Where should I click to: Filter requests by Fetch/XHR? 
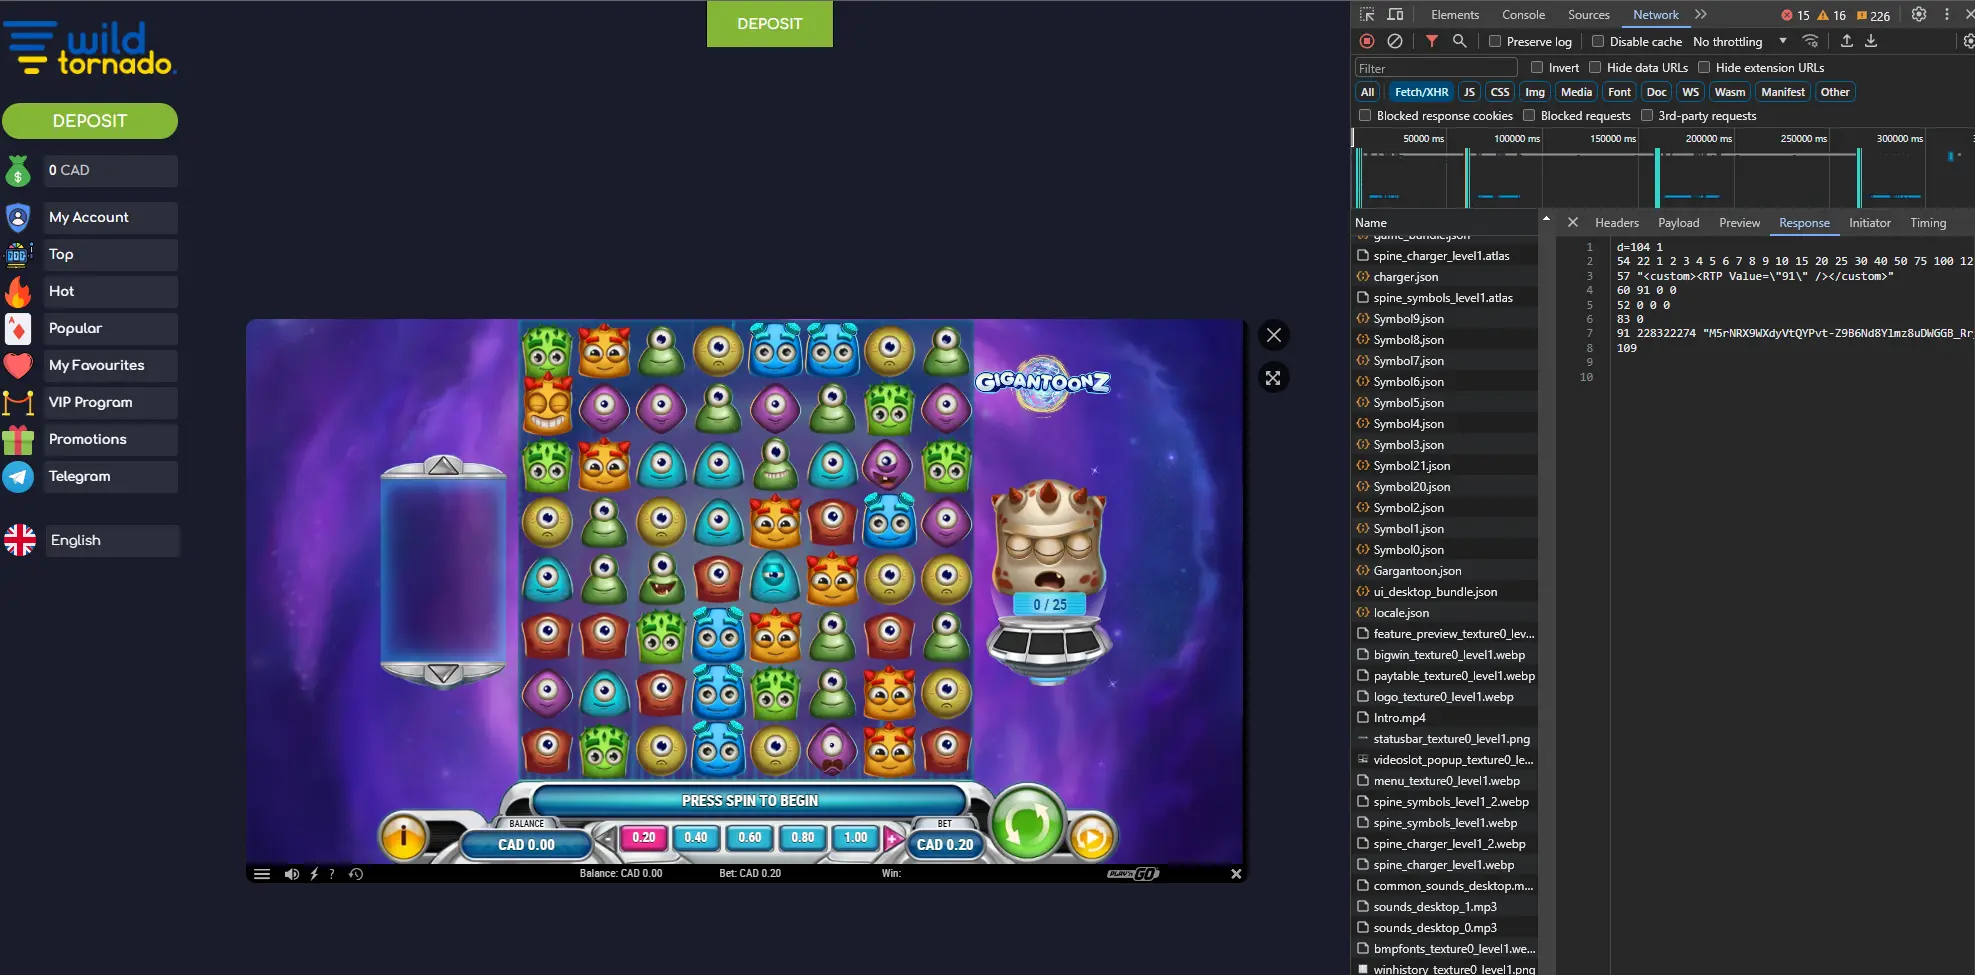coord(1421,91)
